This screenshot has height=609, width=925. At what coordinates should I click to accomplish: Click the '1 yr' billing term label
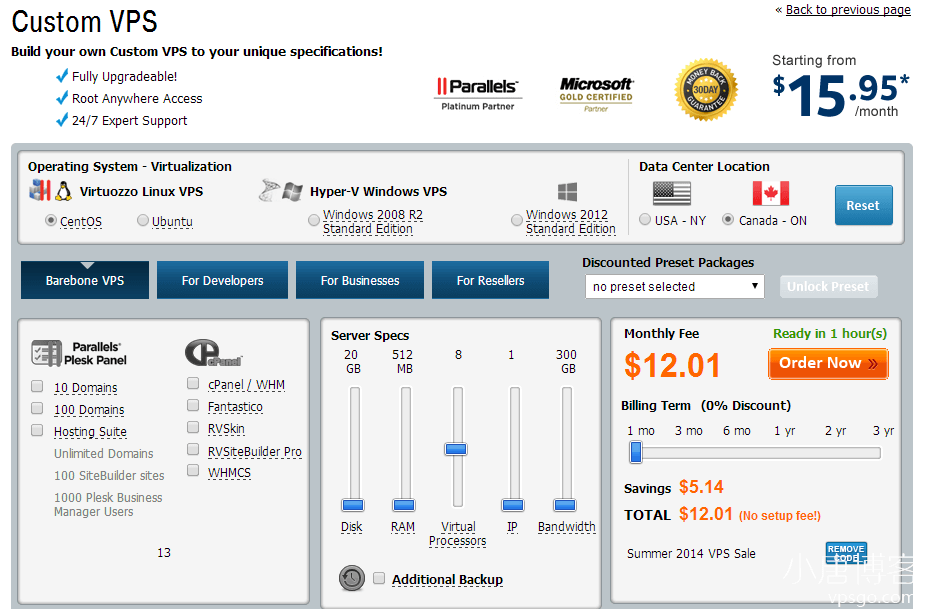(x=785, y=431)
